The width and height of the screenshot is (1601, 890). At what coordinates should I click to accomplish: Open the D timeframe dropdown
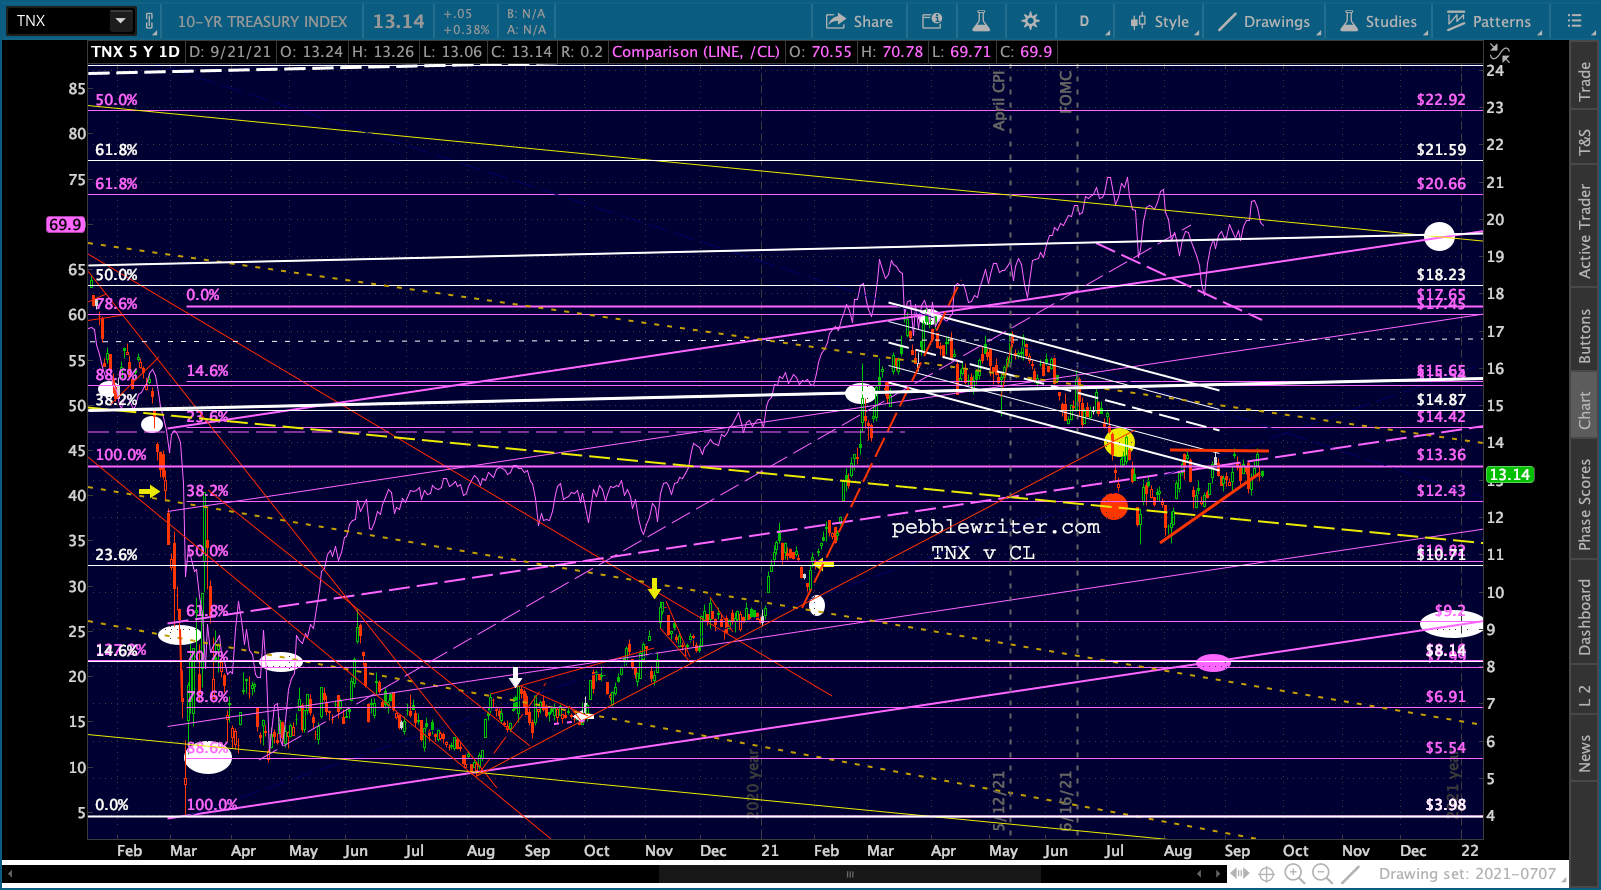pyautogui.click(x=1085, y=21)
